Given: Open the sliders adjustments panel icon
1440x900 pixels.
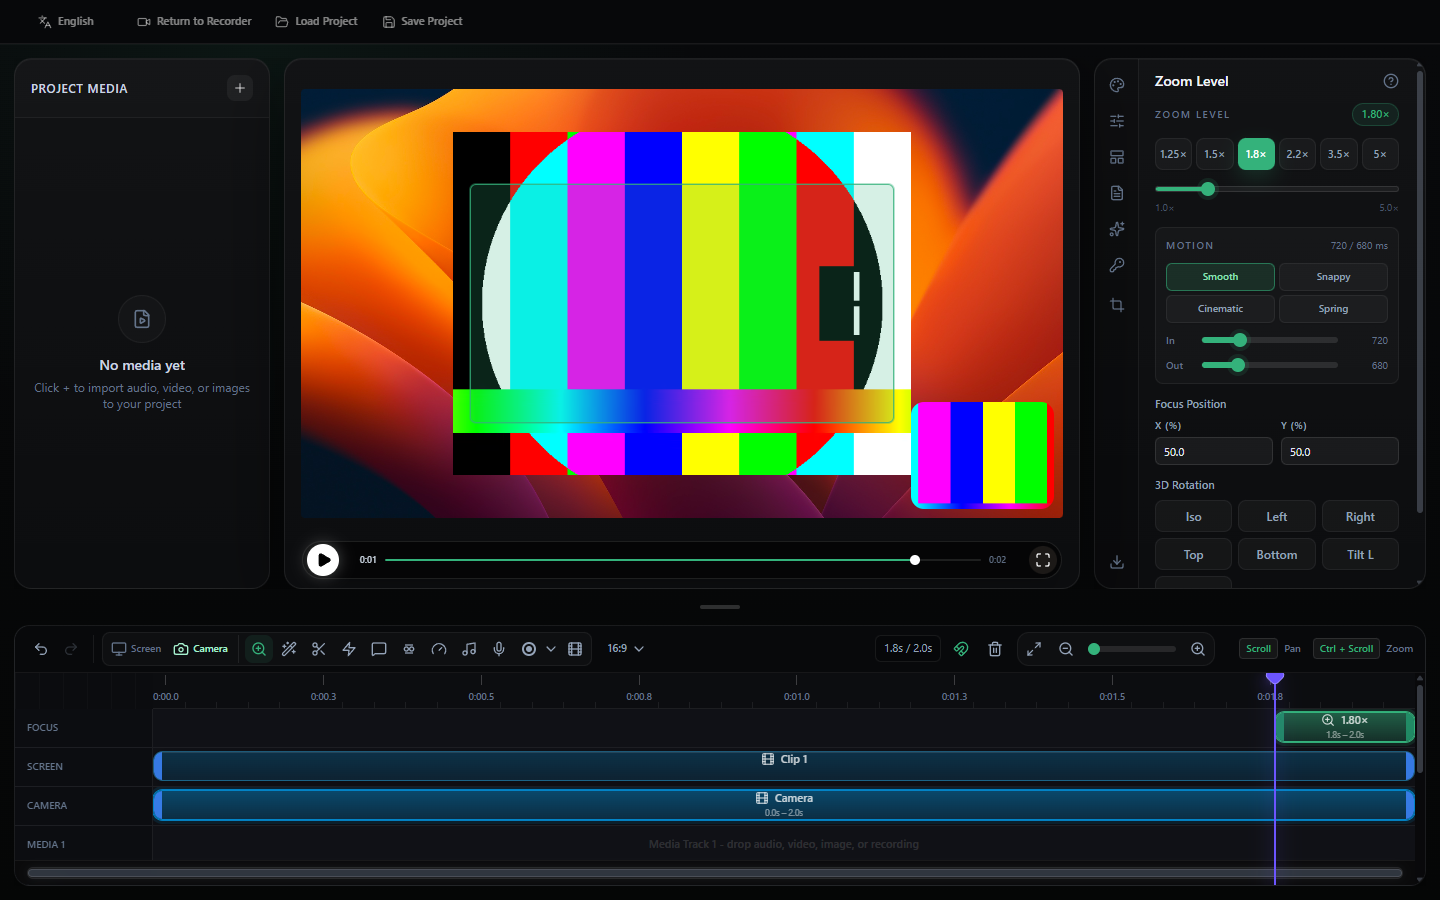Looking at the screenshot, I should pyautogui.click(x=1117, y=121).
